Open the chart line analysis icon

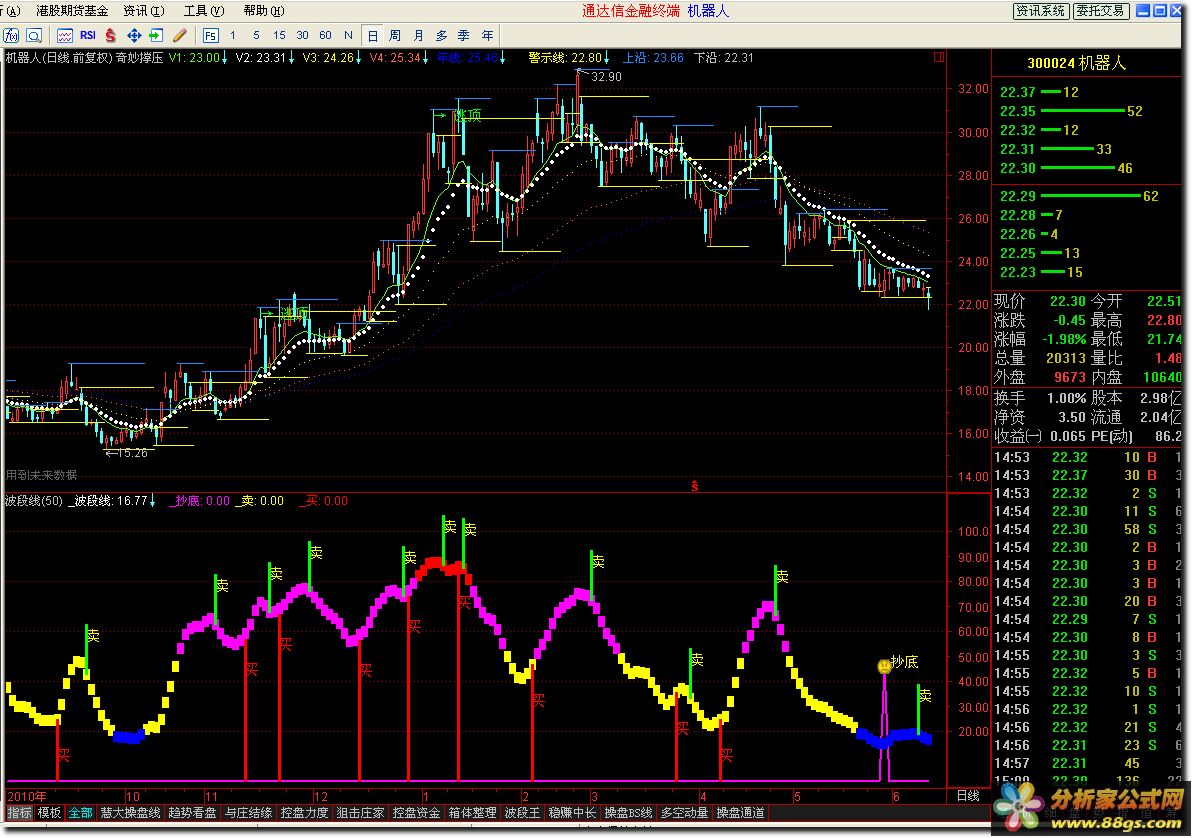65,36
